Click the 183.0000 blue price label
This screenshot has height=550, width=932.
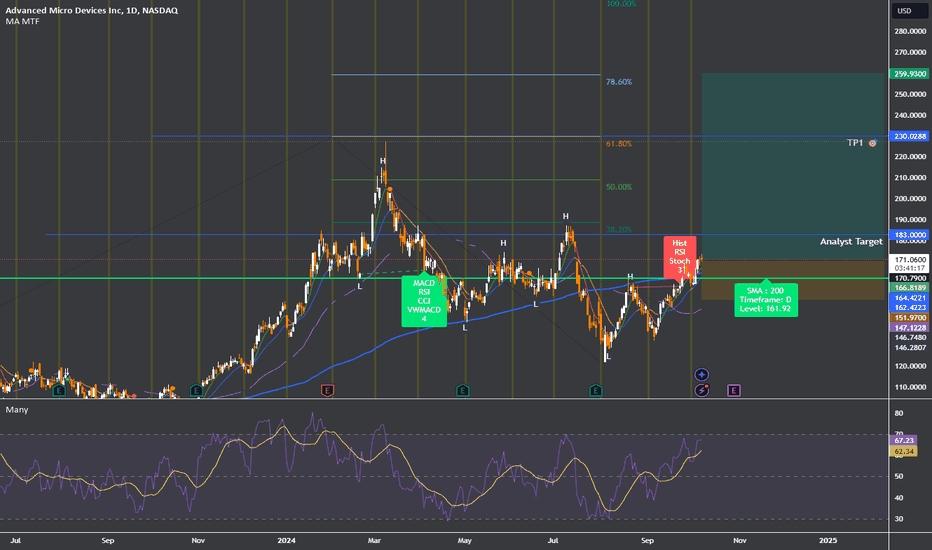pos(909,235)
